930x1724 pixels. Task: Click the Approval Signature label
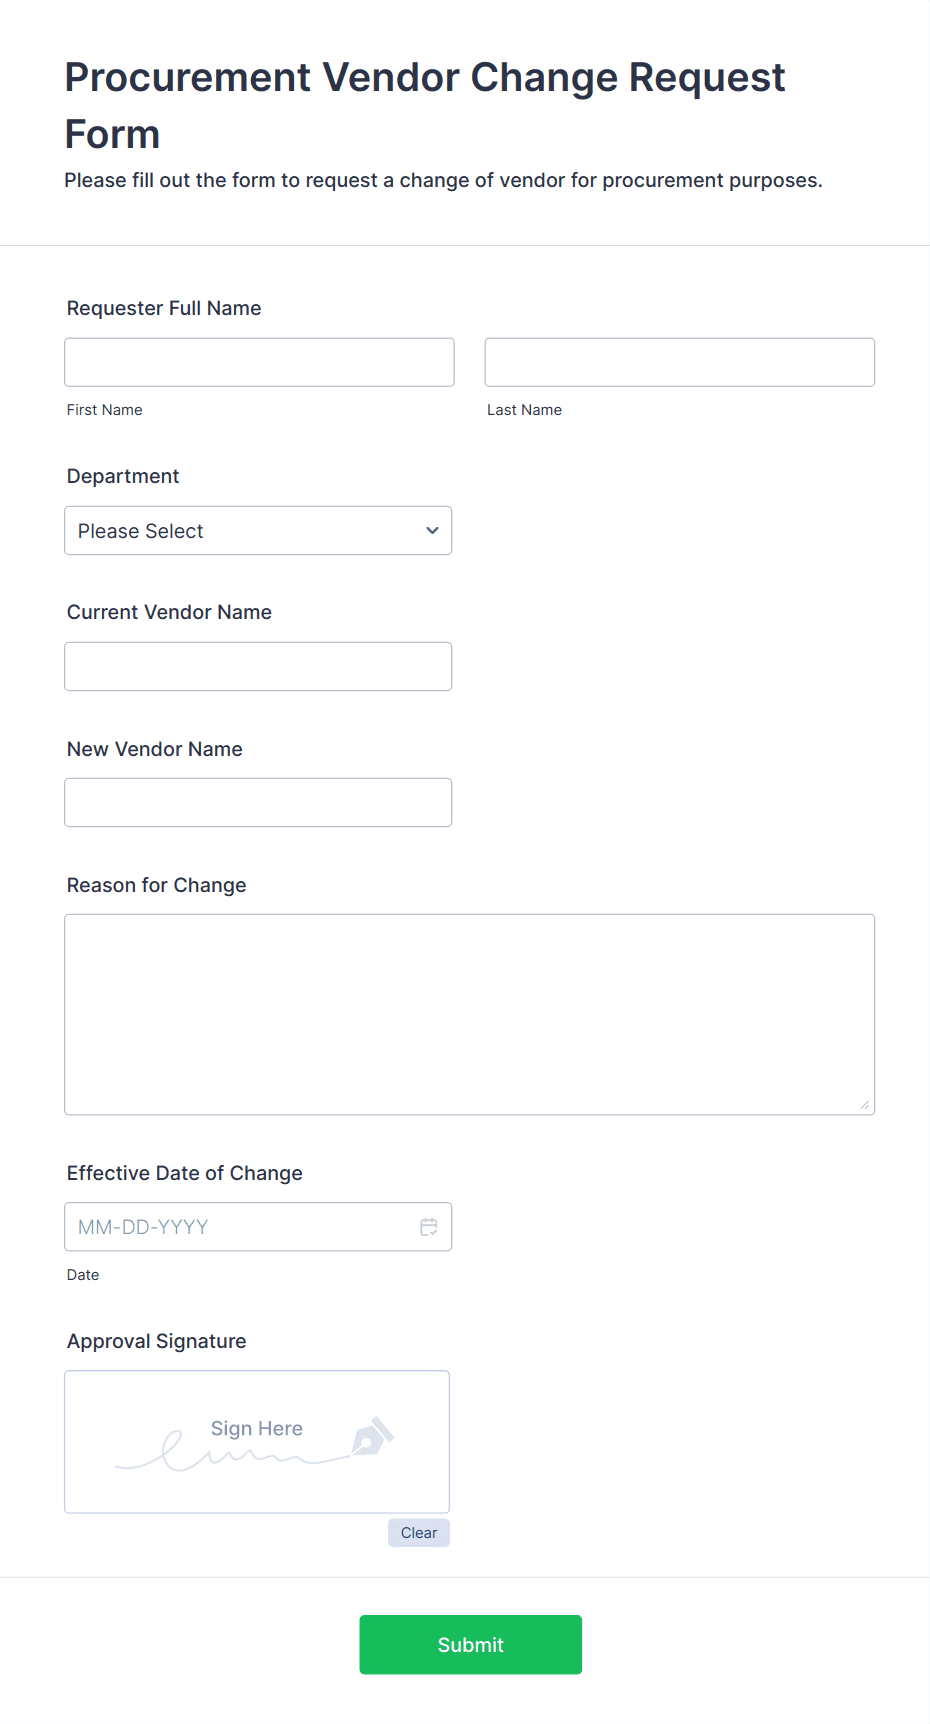coord(156,1341)
